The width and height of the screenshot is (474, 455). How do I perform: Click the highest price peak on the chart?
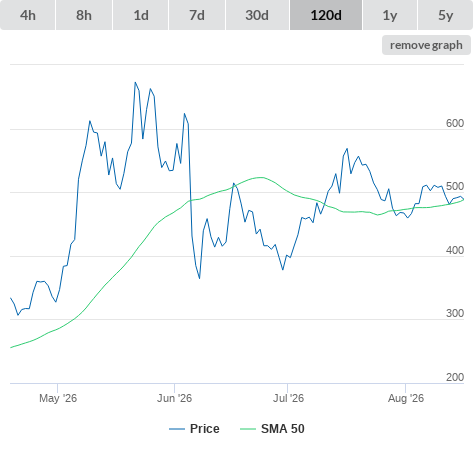[x=135, y=82]
